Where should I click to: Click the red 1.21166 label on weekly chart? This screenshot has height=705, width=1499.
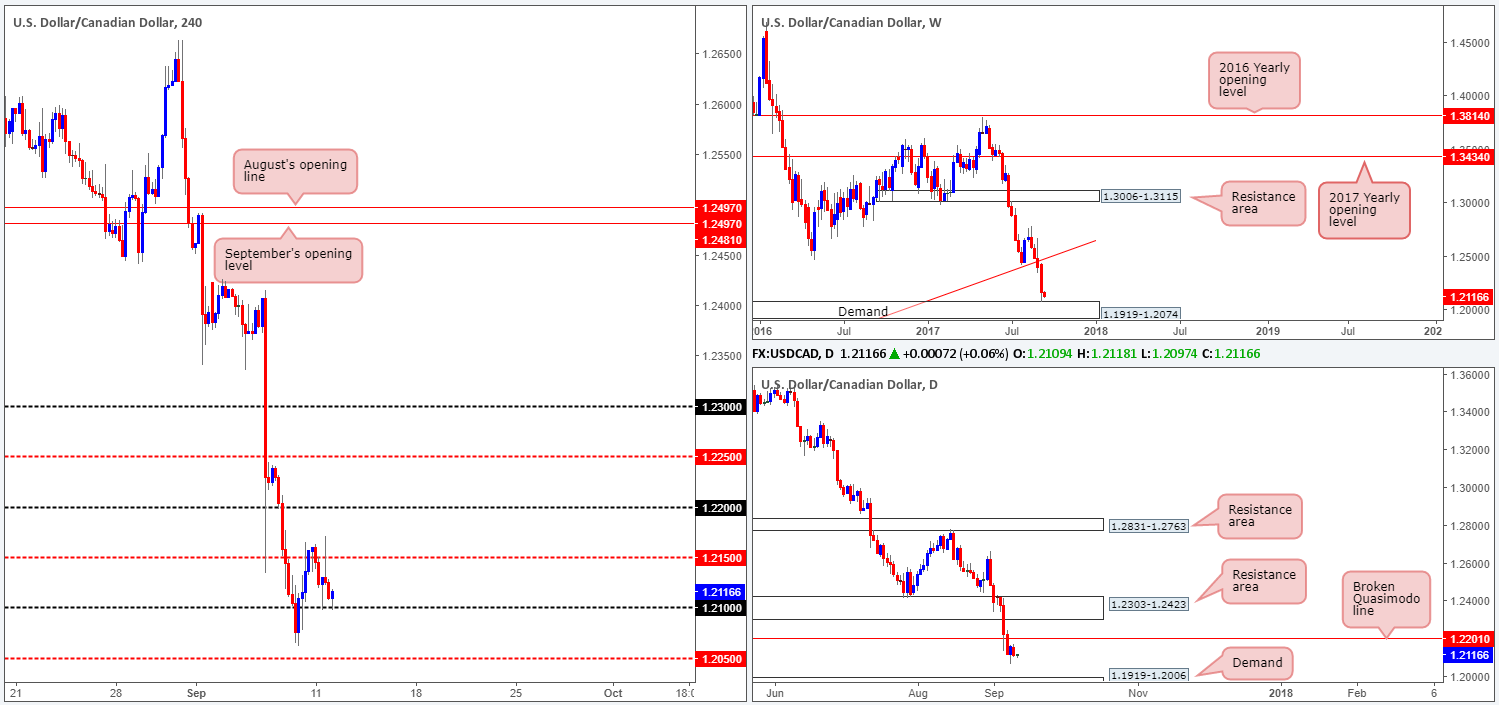(1467, 297)
